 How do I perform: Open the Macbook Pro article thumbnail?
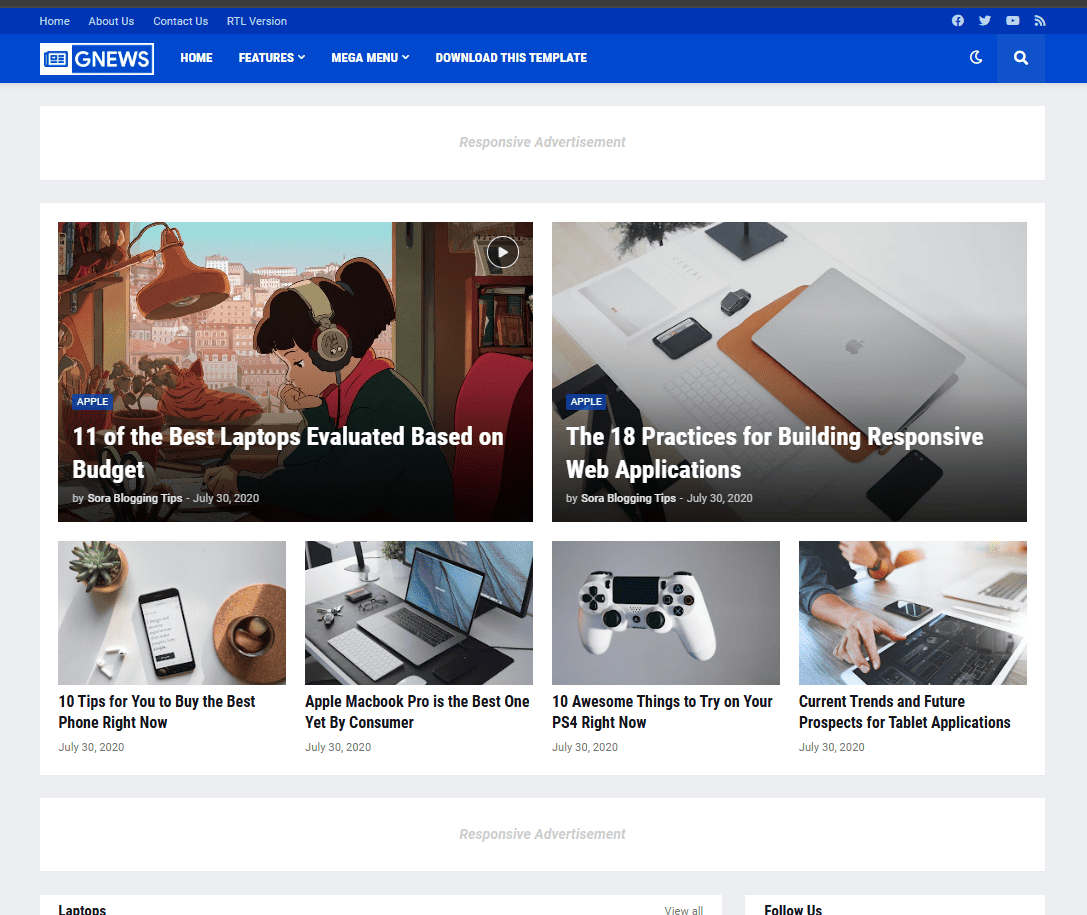[418, 612]
